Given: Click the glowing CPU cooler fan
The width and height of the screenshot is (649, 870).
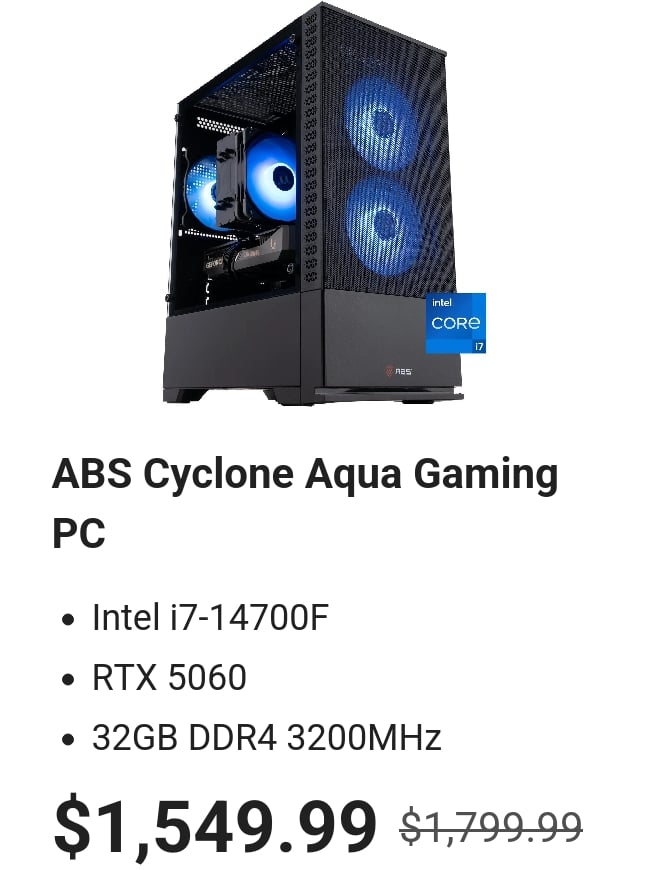Looking at the screenshot, I should (271, 178).
